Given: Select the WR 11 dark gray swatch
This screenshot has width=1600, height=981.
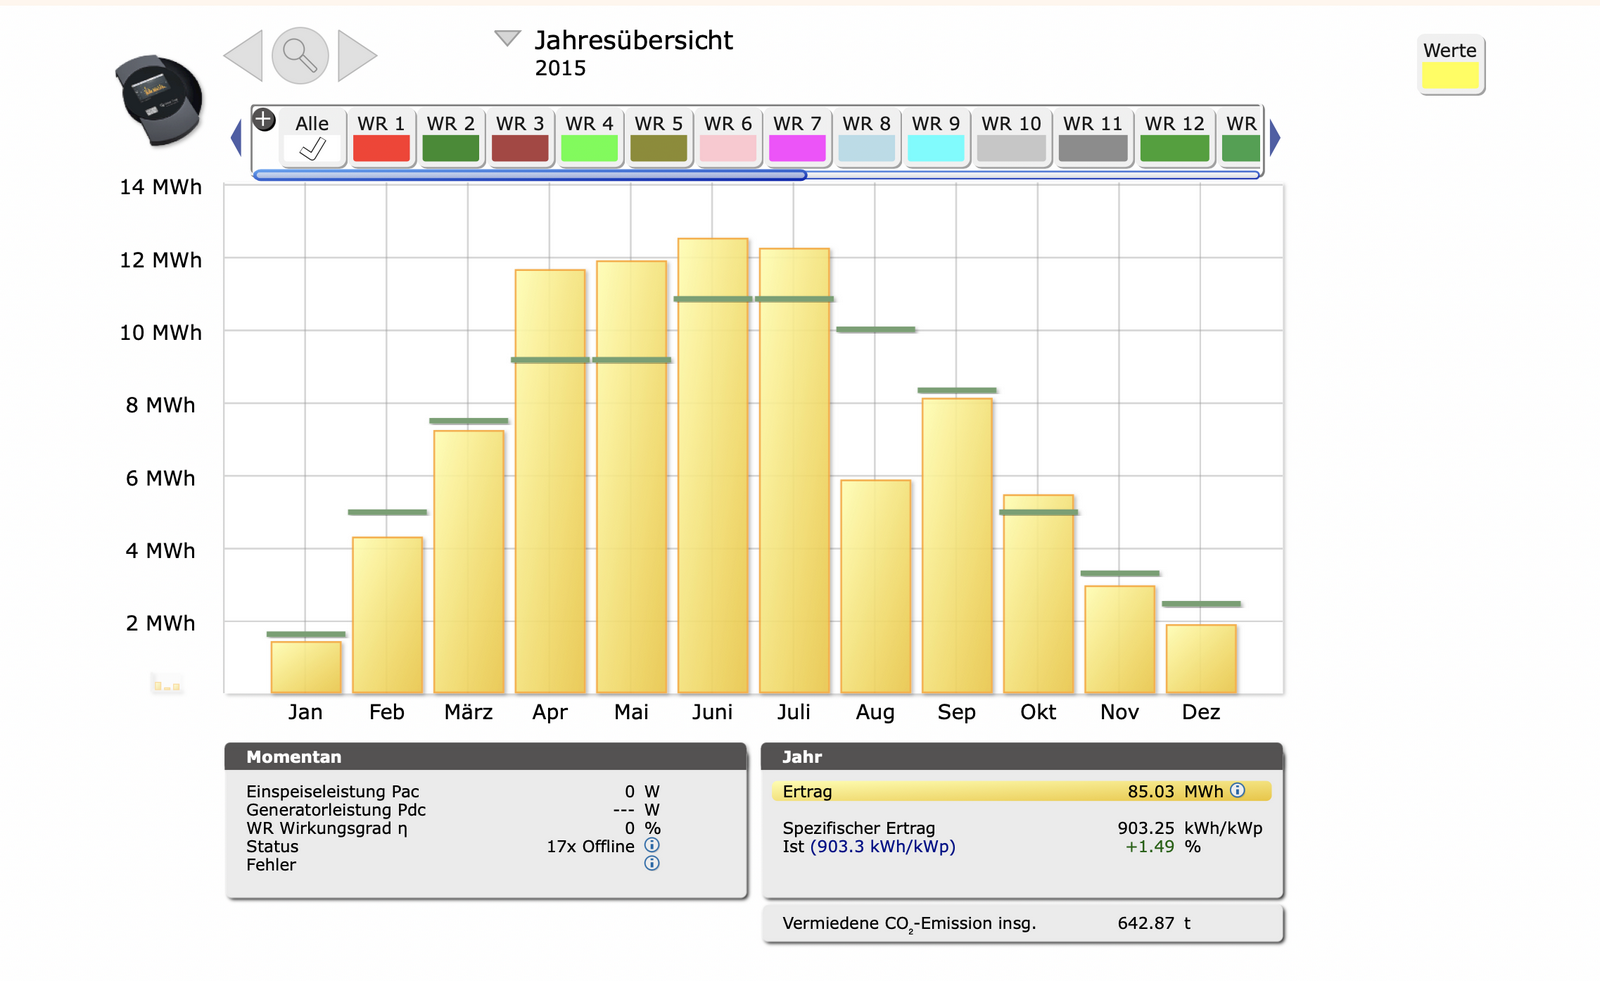Looking at the screenshot, I should pos(1093,149).
